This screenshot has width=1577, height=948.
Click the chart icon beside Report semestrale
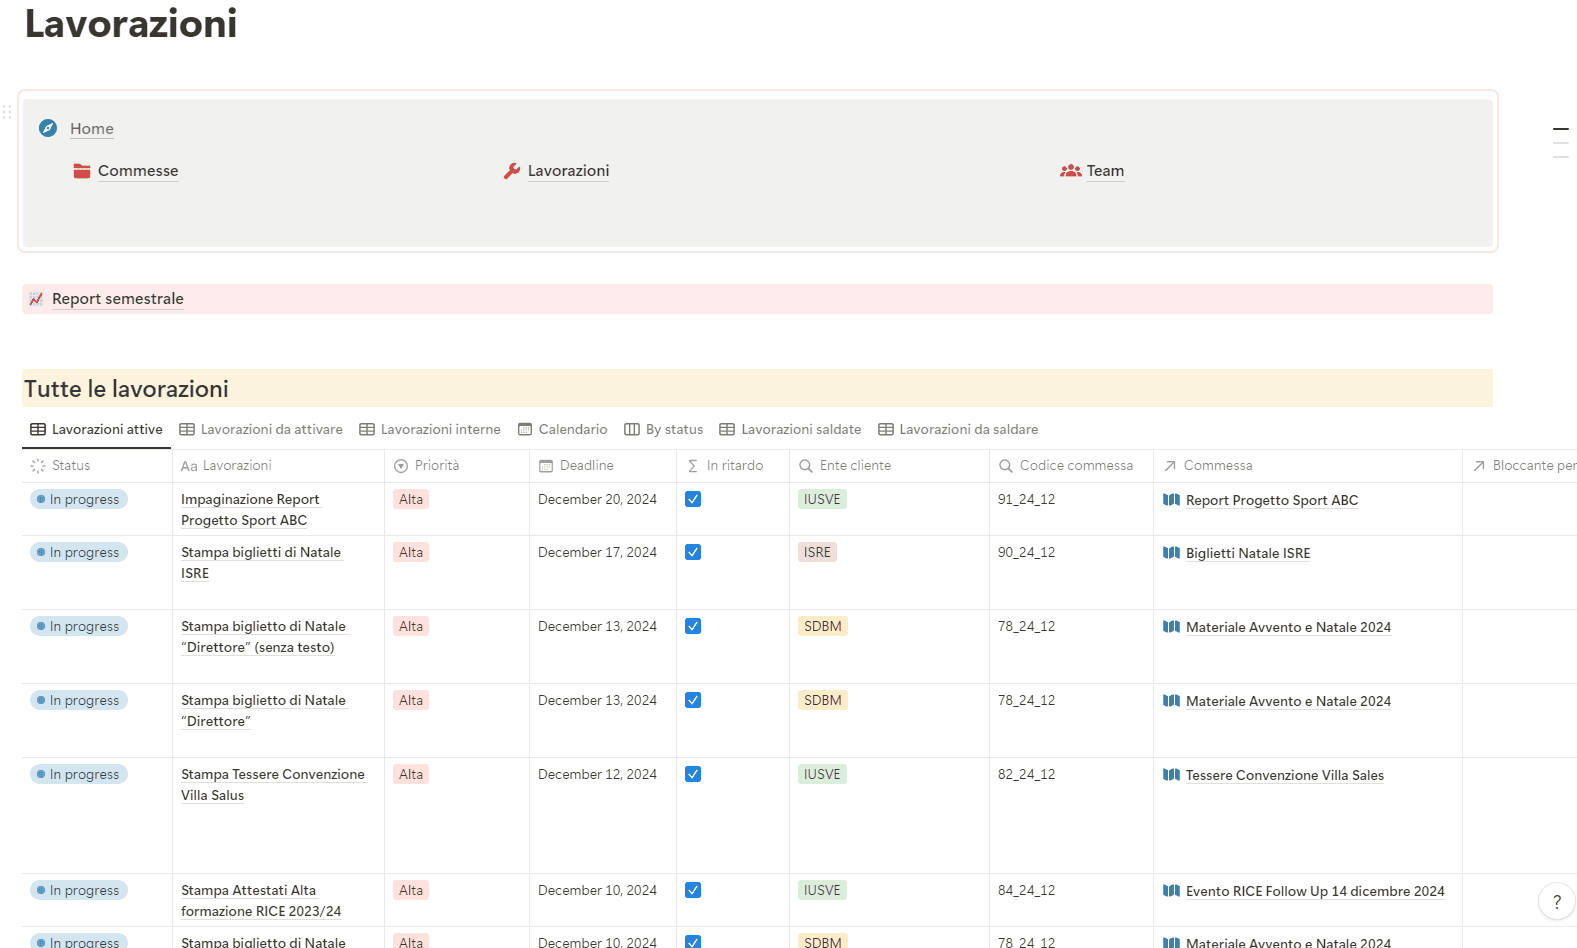pyautogui.click(x=36, y=299)
